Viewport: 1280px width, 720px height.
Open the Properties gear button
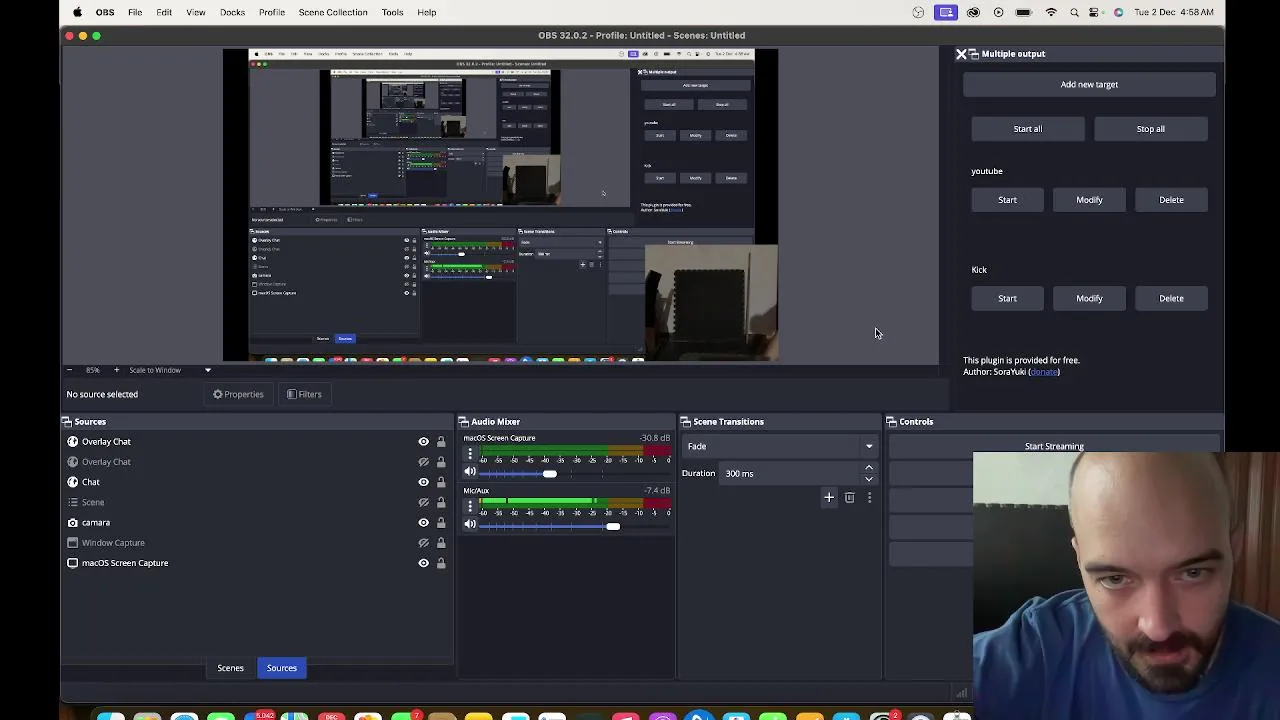pos(238,394)
